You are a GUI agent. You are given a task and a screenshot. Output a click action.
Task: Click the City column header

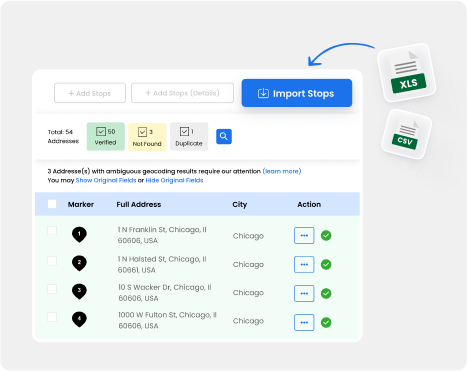240,204
